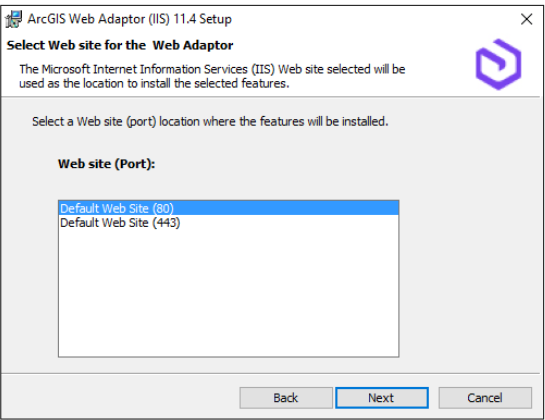
Task: Click blank gray area right of the list box
Action: 469,278
